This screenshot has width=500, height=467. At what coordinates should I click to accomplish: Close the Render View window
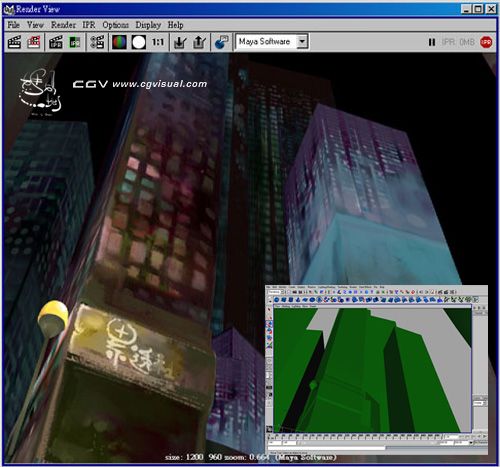(x=491, y=9)
